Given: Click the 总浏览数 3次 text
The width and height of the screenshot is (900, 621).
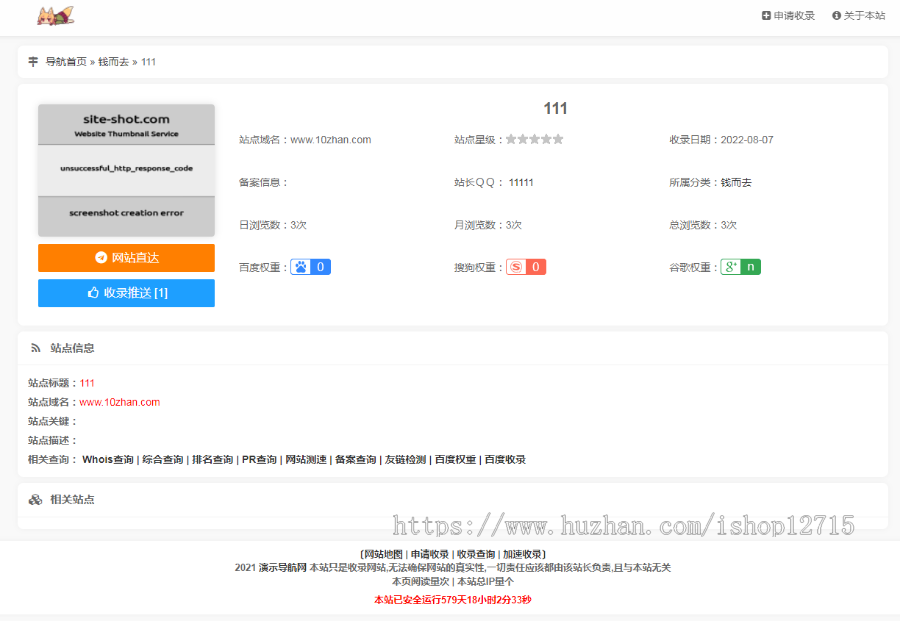Looking at the screenshot, I should coord(703,225).
